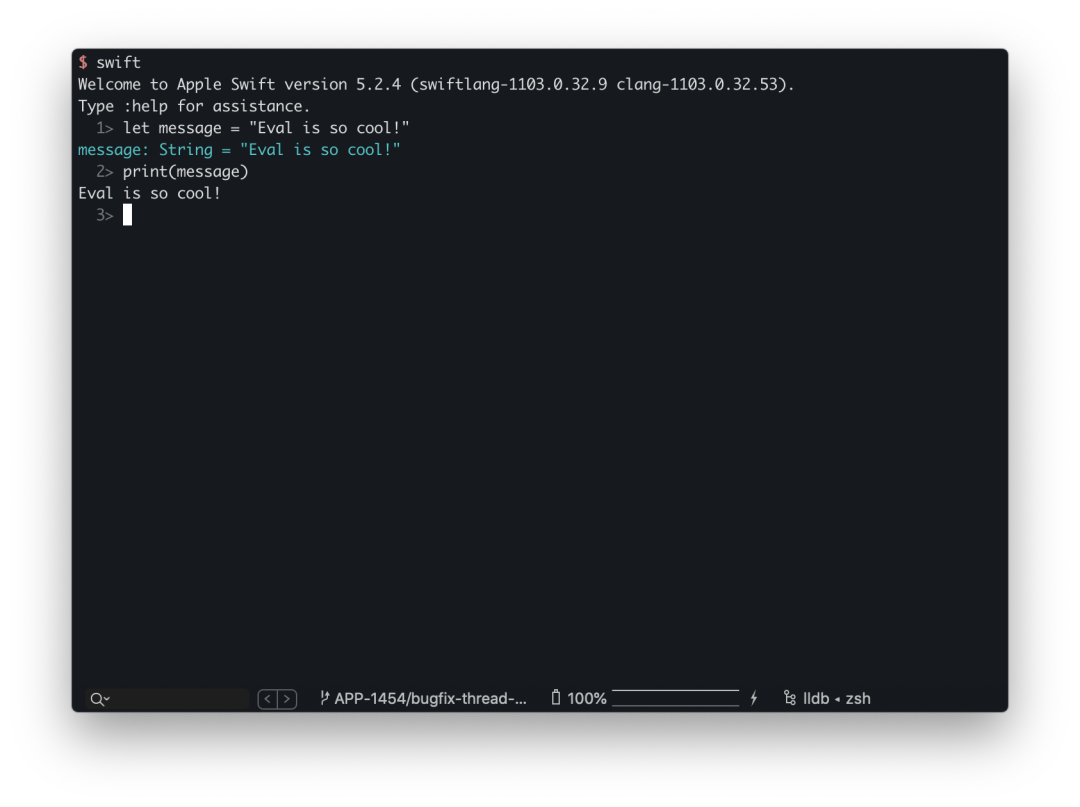This screenshot has width=1080, height=807.
Task: Click the charging lightning bolt icon
Action: coord(754,698)
